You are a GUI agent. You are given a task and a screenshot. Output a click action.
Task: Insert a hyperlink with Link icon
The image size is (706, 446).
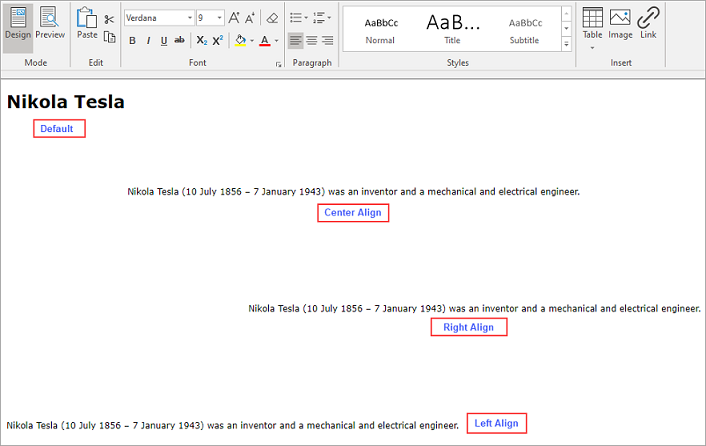coord(648,22)
